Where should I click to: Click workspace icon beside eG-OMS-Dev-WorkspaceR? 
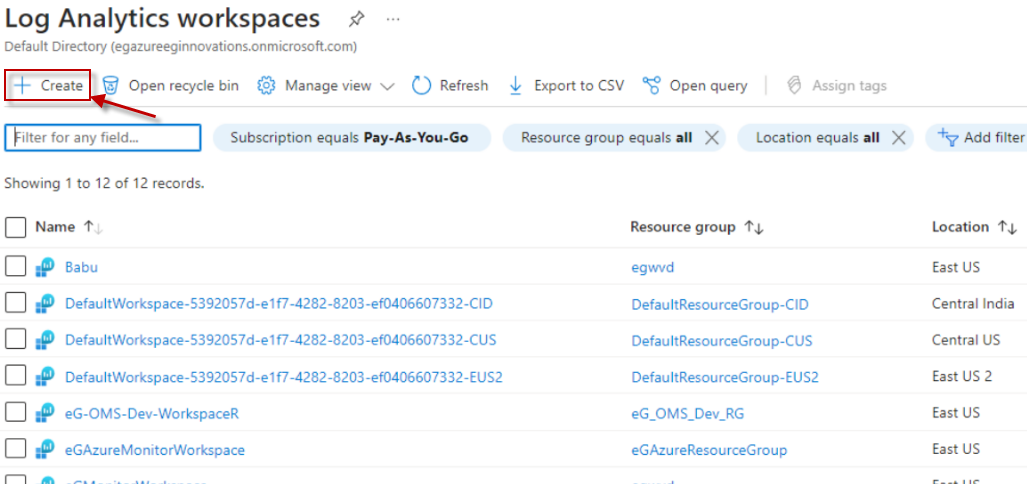tap(45, 414)
